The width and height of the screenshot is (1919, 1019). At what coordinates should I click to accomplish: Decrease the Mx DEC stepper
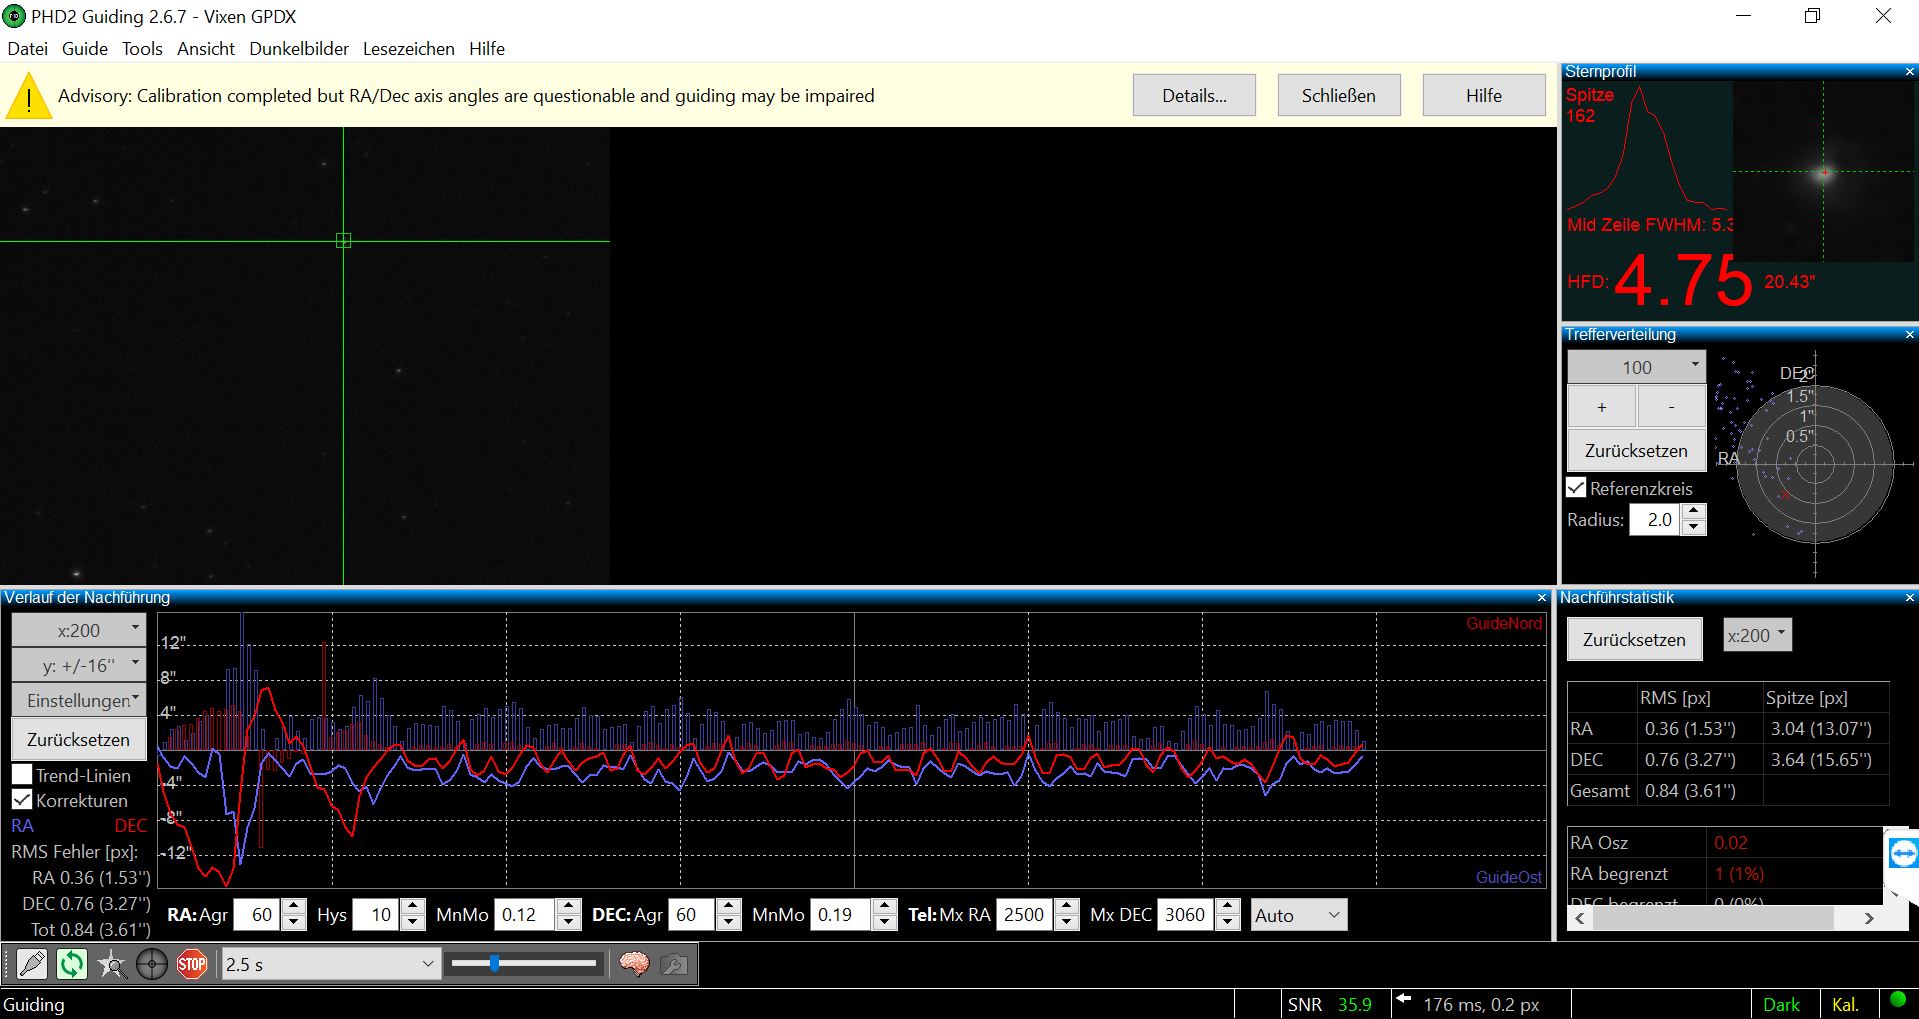click(1228, 923)
